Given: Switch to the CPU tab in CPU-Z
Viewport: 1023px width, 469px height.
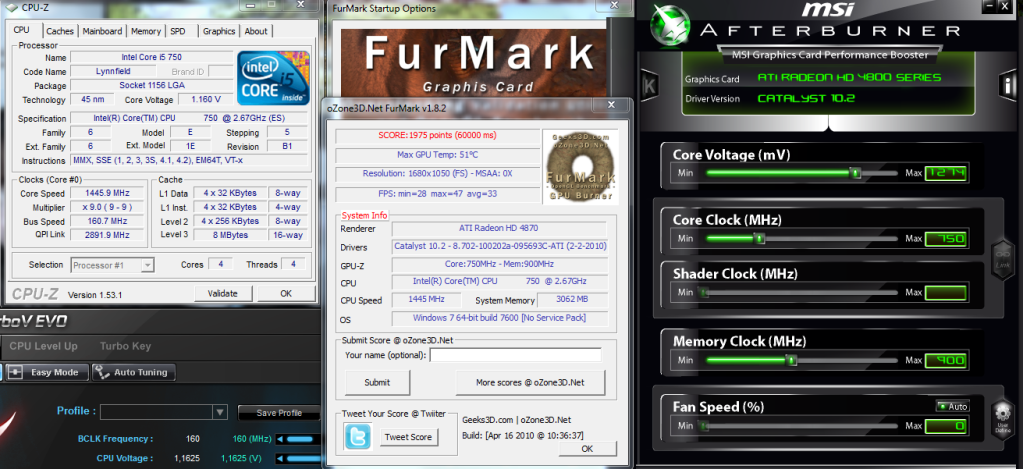Looking at the screenshot, I should click(x=22, y=30).
